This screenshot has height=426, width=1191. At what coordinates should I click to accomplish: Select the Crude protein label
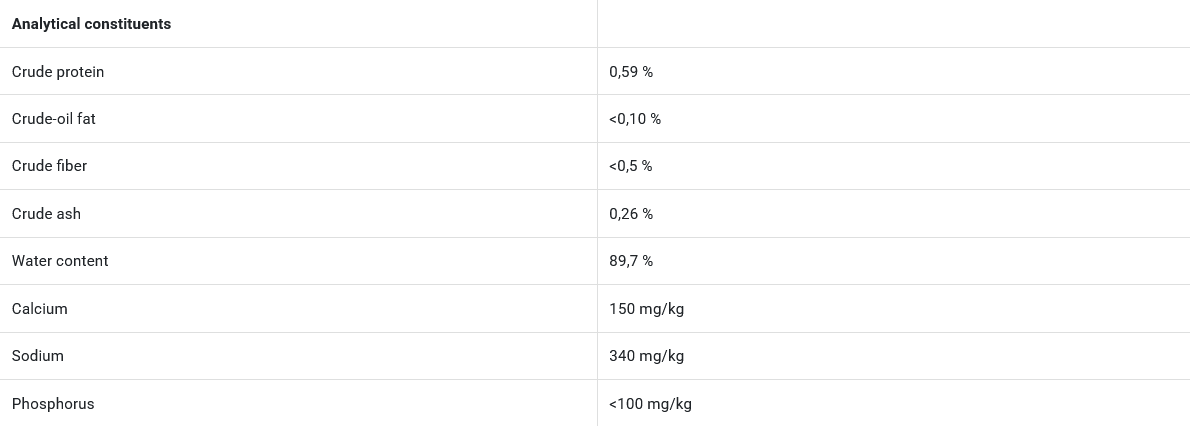pyautogui.click(x=58, y=72)
